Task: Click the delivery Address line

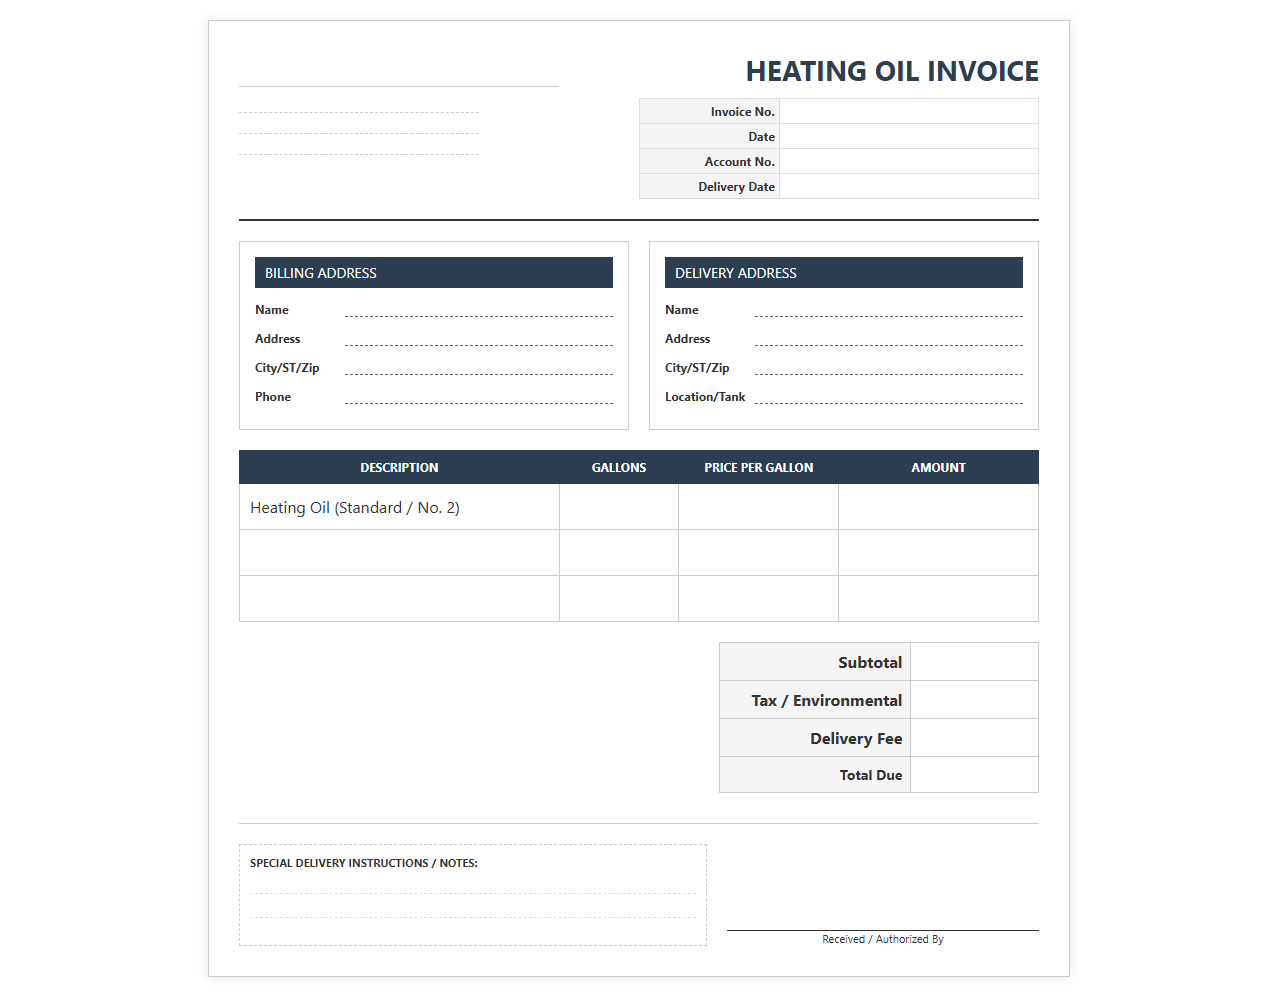Action: [x=889, y=339]
